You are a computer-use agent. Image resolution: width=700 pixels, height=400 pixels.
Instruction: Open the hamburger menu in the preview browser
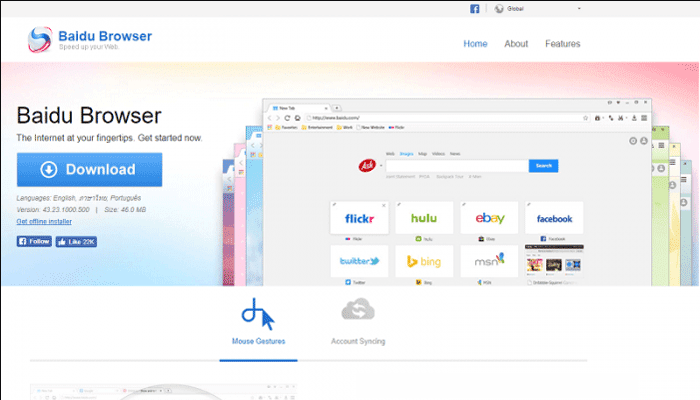pos(644,118)
